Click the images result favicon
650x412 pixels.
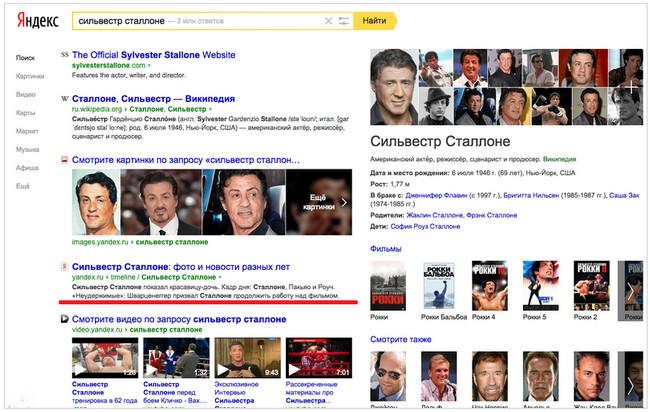click(x=64, y=160)
